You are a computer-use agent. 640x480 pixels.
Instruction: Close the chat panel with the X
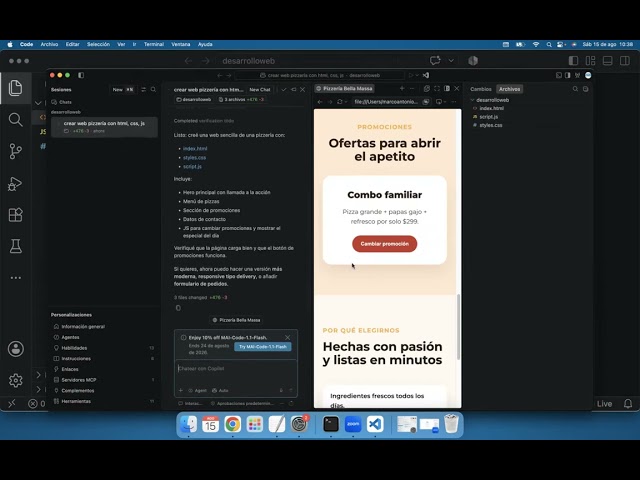coord(302,89)
